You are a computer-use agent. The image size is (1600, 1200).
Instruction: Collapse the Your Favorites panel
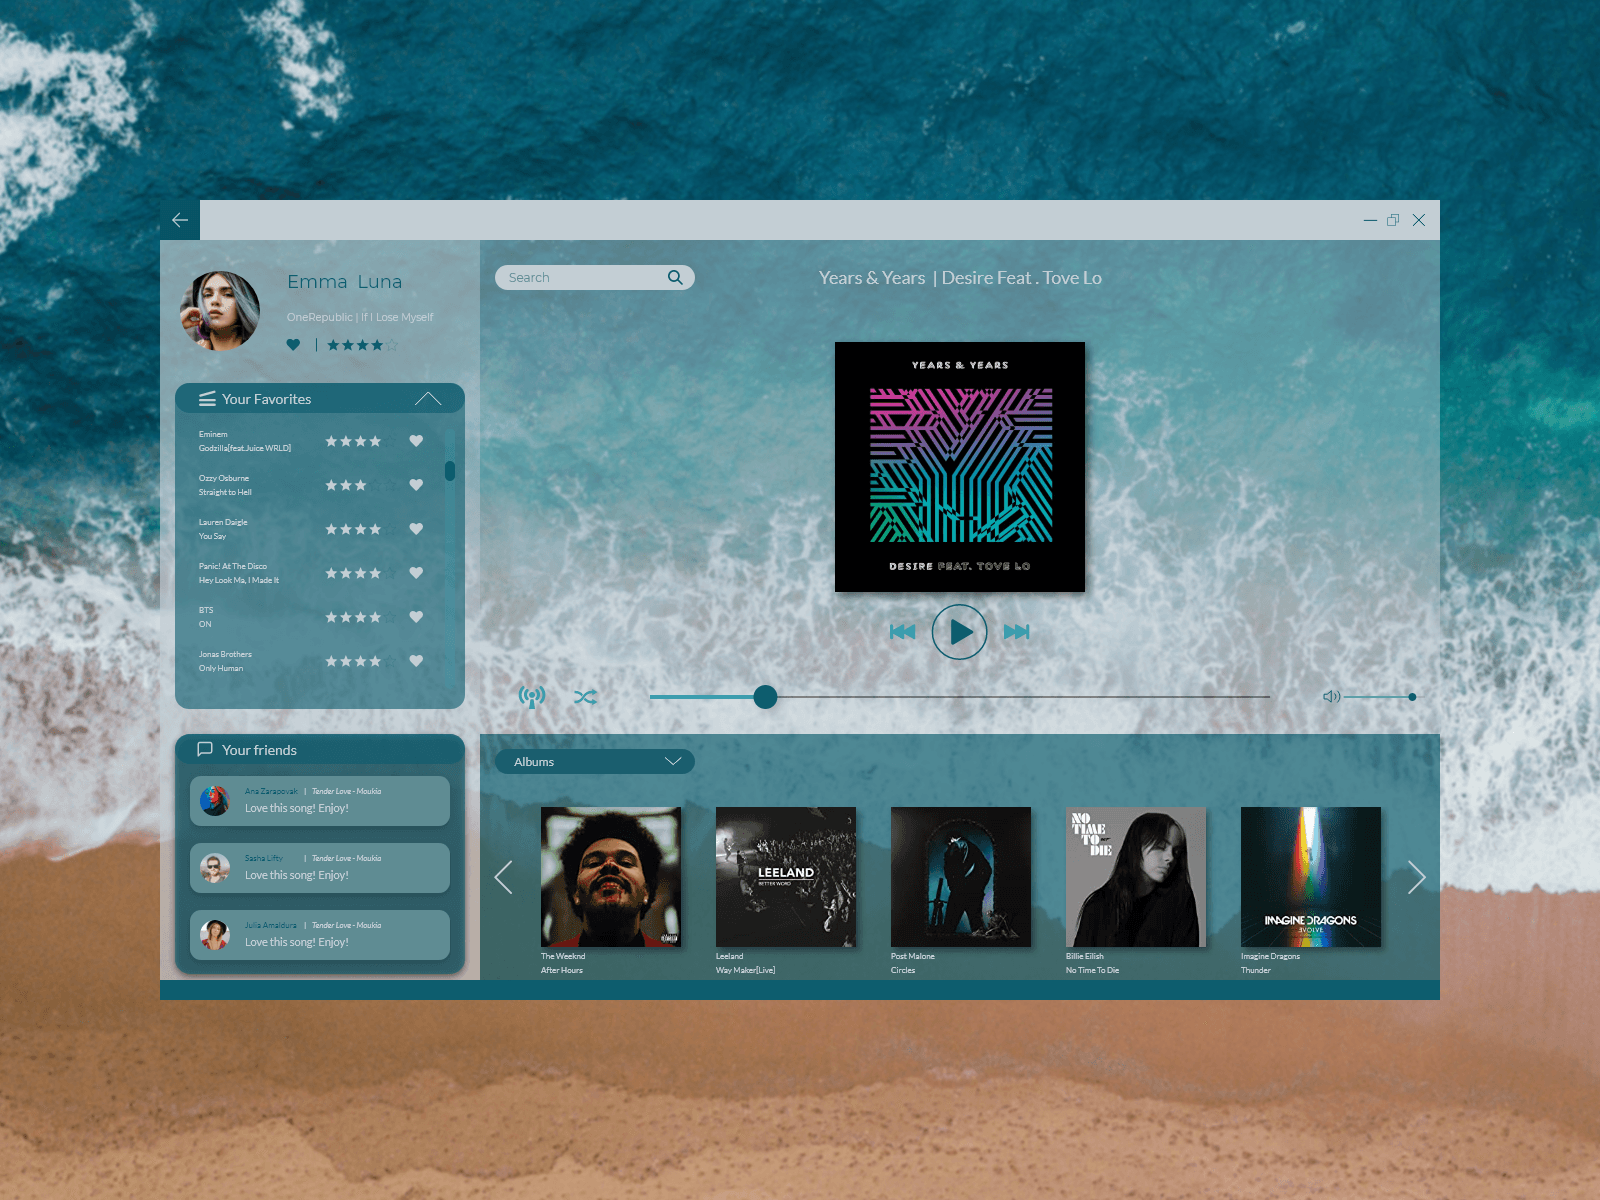[428, 399]
